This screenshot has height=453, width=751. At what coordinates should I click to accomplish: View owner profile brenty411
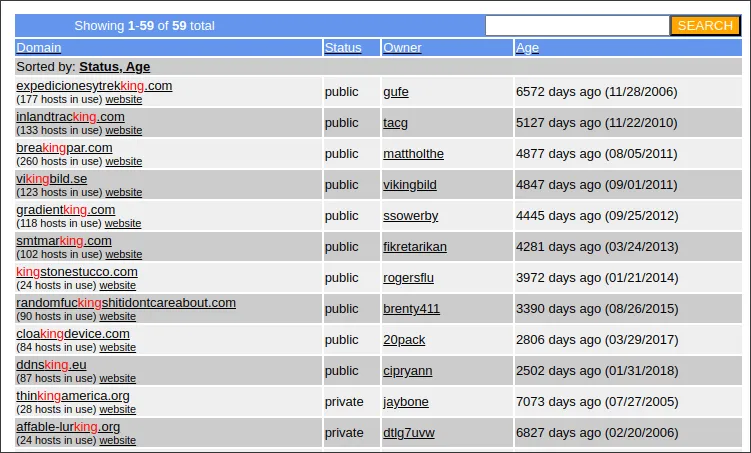click(x=411, y=309)
